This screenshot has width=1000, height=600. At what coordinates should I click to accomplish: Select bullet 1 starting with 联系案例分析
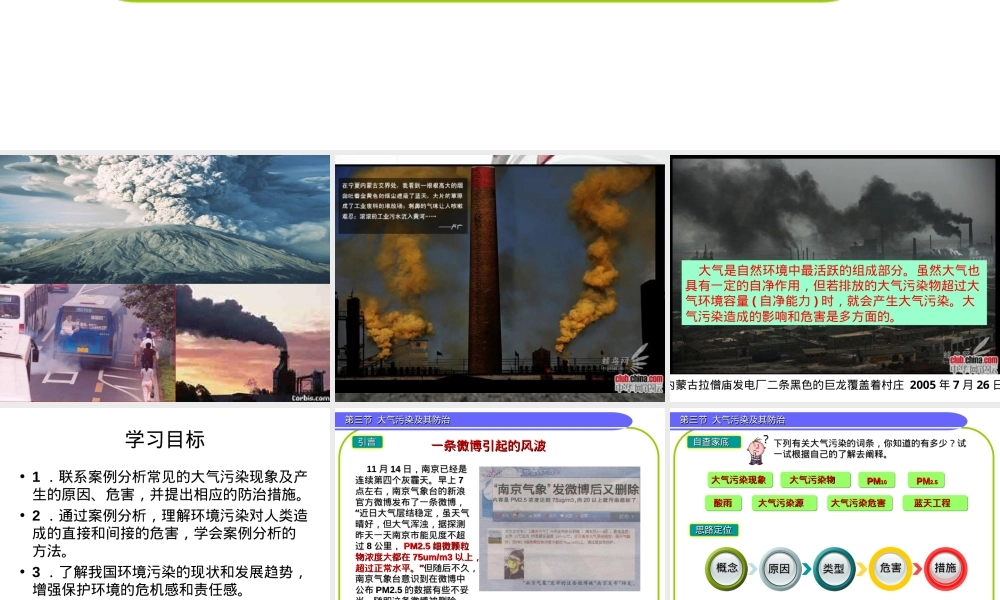[x=168, y=485]
